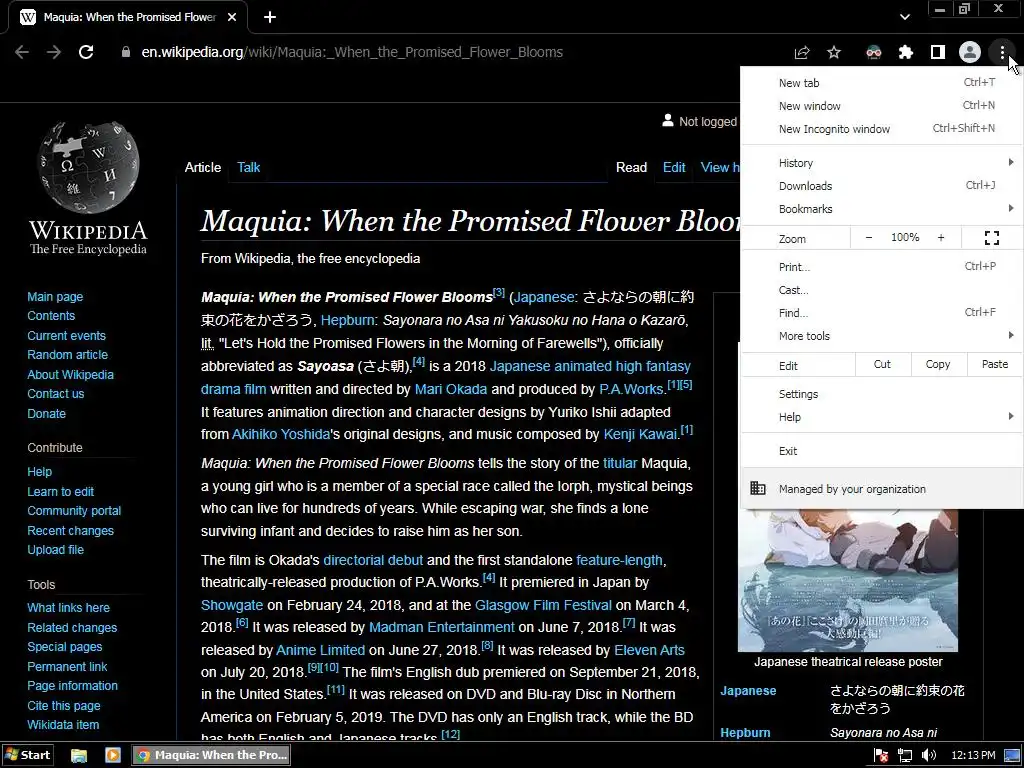Toggle the side panel icon
The height and width of the screenshot is (768, 1024).
937,52
